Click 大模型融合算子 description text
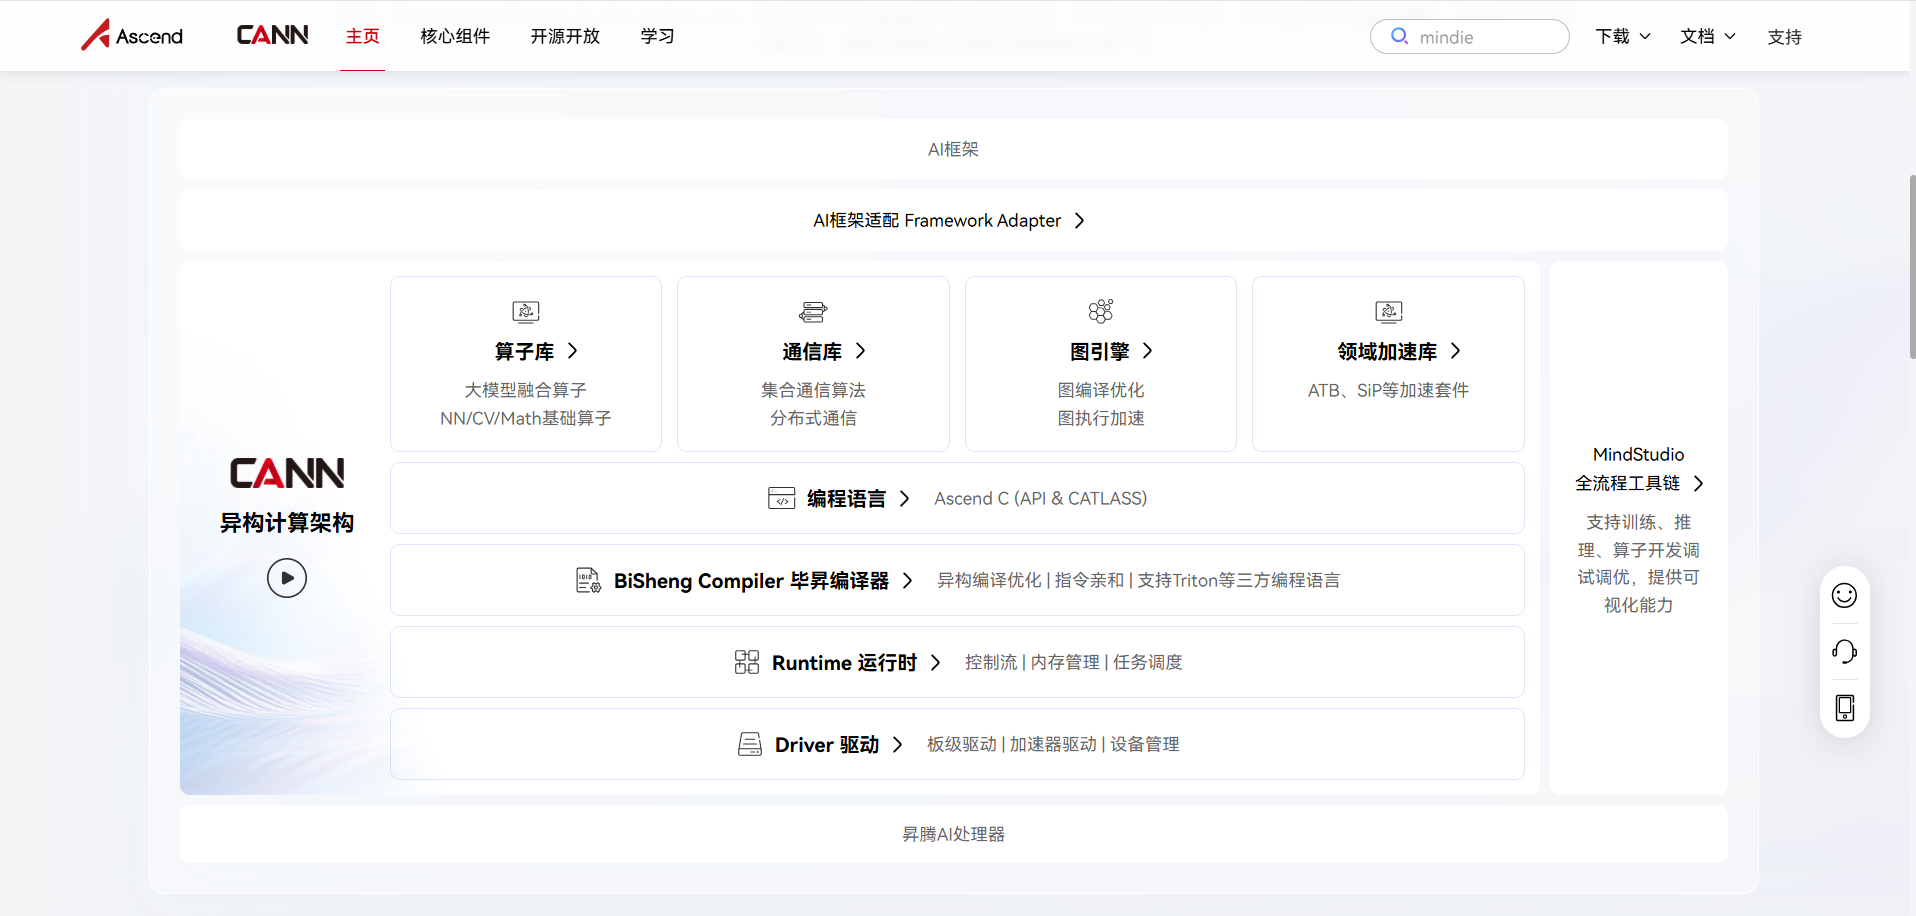Image resolution: width=1916 pixels, height=916 pixels. click(x=526, y=390)
